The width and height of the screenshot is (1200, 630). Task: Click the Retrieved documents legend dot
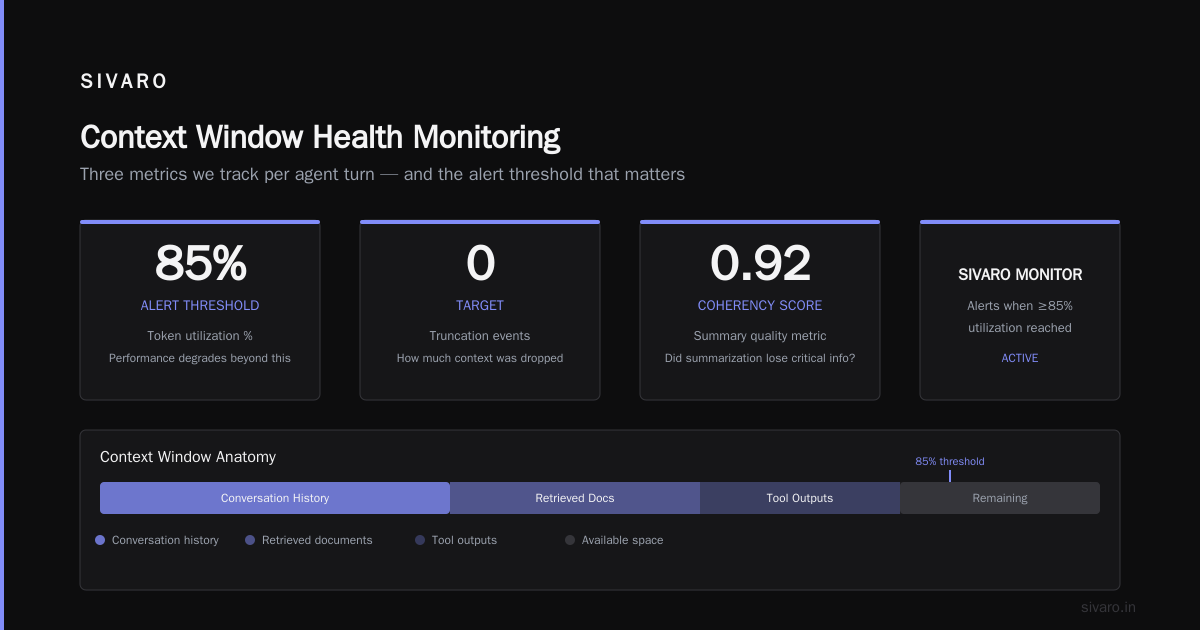click(x=250, y=540)
